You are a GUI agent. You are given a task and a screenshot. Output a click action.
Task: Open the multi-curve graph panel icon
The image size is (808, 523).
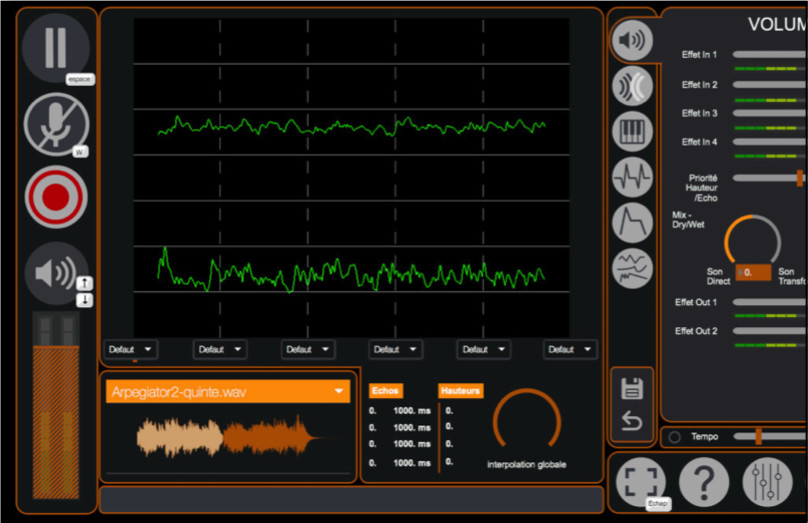coord(632,268)
